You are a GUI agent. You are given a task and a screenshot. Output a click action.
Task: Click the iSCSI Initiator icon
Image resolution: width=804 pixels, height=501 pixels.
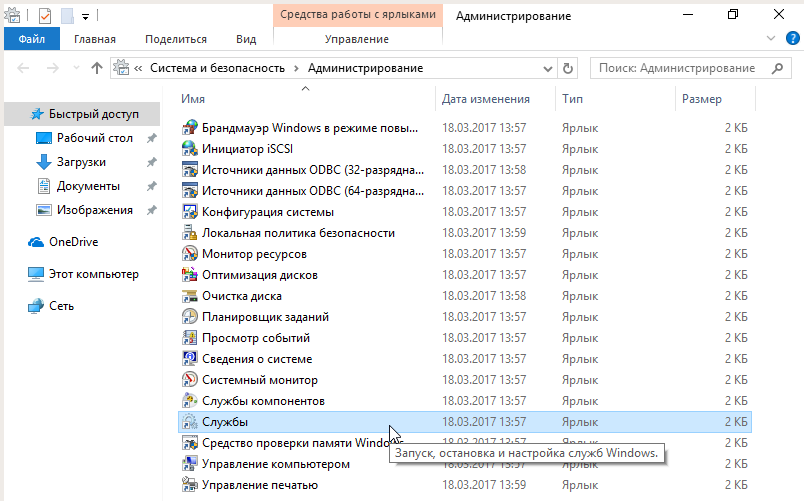(190, 149)
